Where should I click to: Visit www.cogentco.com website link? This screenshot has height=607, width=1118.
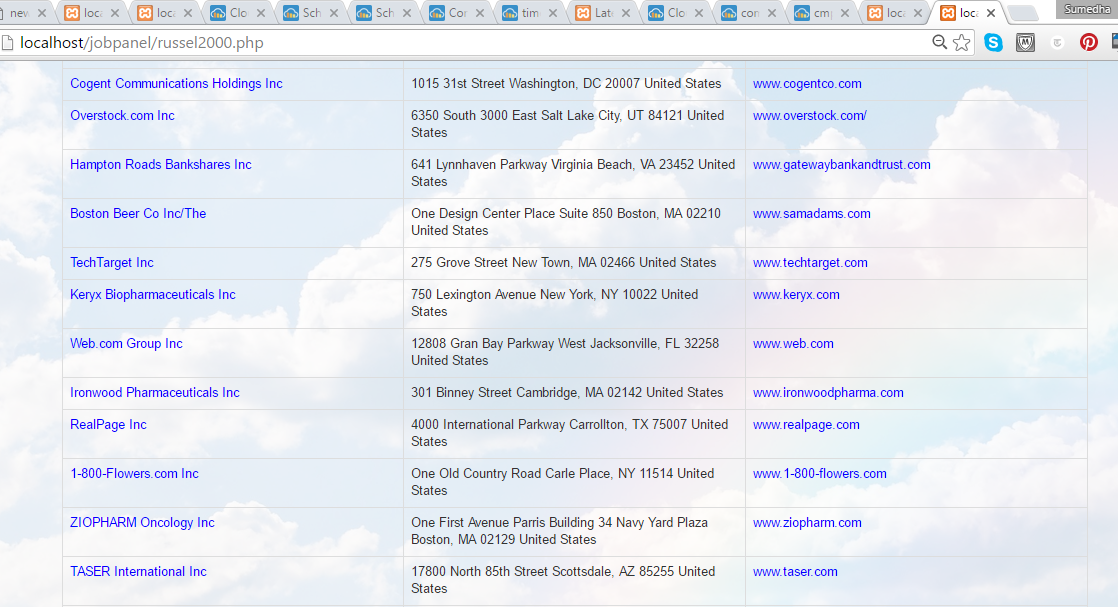(807, 83)
